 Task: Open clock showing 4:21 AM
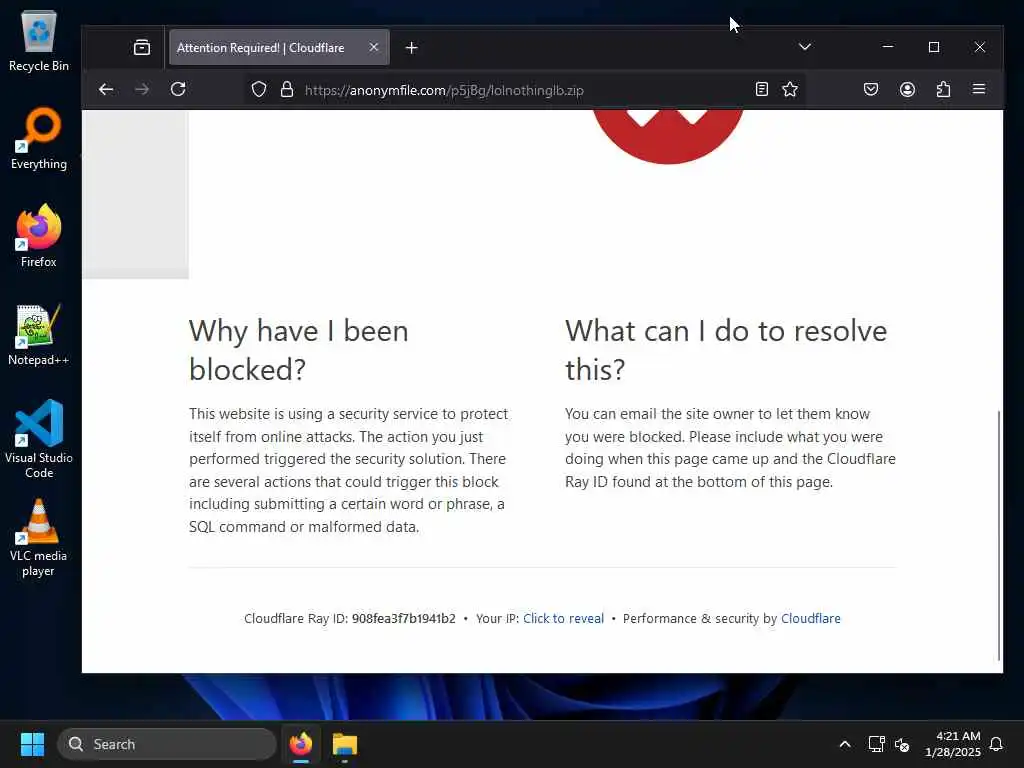point(952,744)
